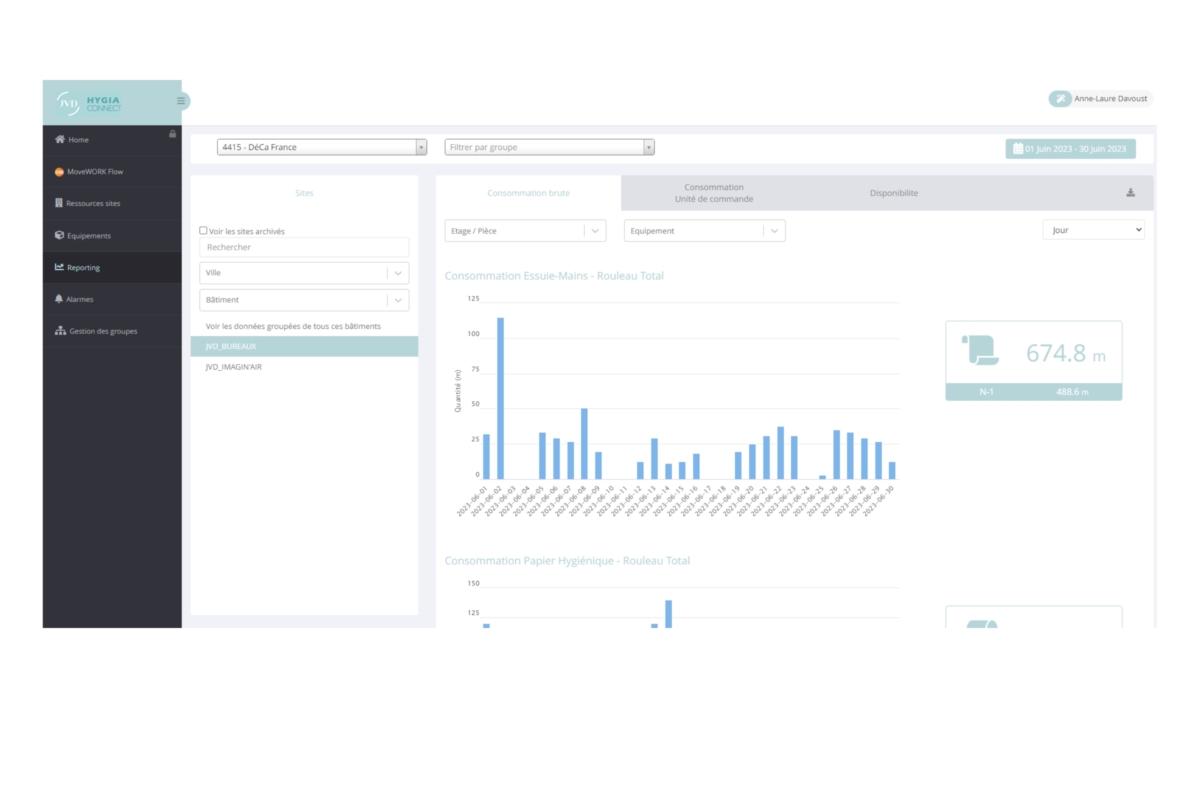Open the Equipements sidebar item
This screenshot has height=800, width=1200.
coord(88,236)
